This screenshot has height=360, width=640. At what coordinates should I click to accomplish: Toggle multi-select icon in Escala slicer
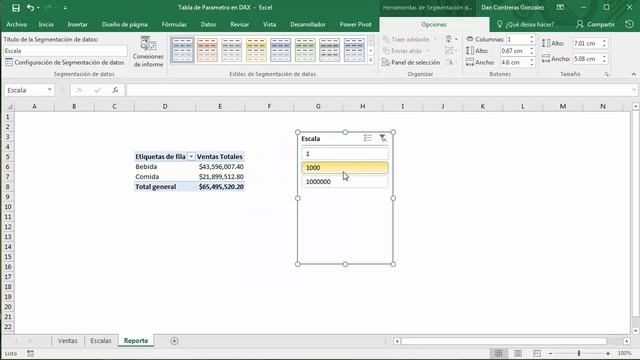(x=367, y=138)
